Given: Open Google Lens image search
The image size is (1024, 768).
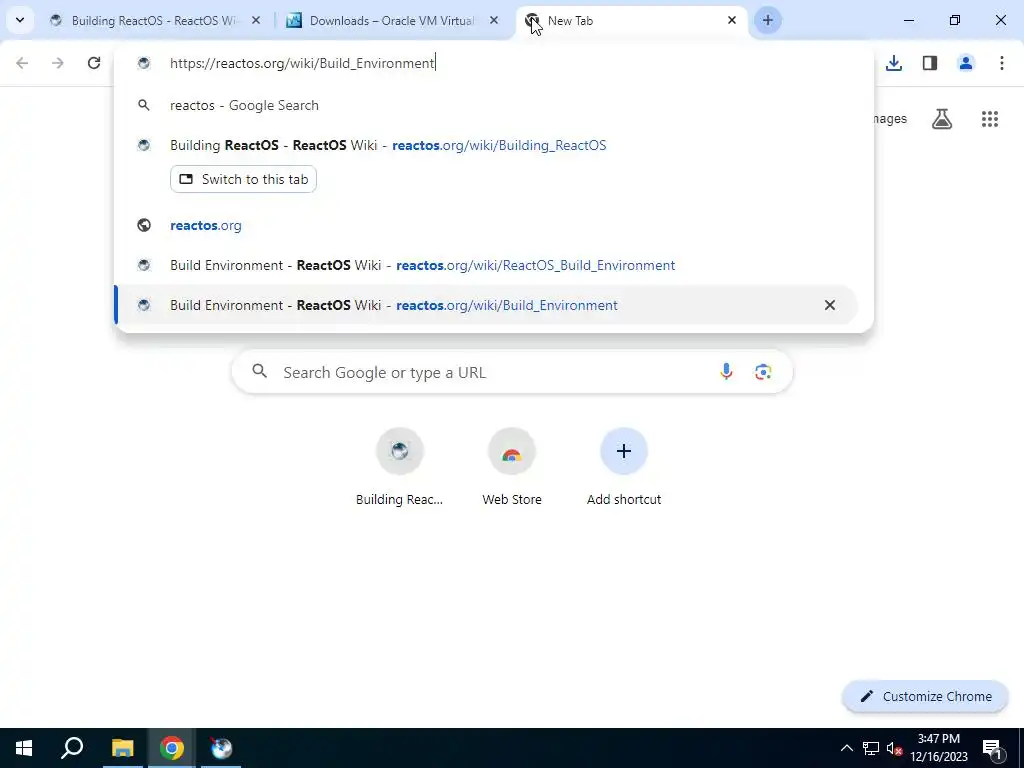Looking at the screenshot, I should 763,372.
